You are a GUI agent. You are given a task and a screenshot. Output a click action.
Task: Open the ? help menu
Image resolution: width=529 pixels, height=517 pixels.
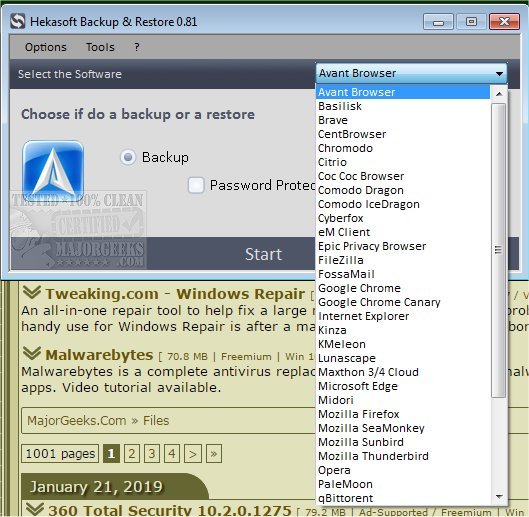pyautogui.click(x=137, y=47)
